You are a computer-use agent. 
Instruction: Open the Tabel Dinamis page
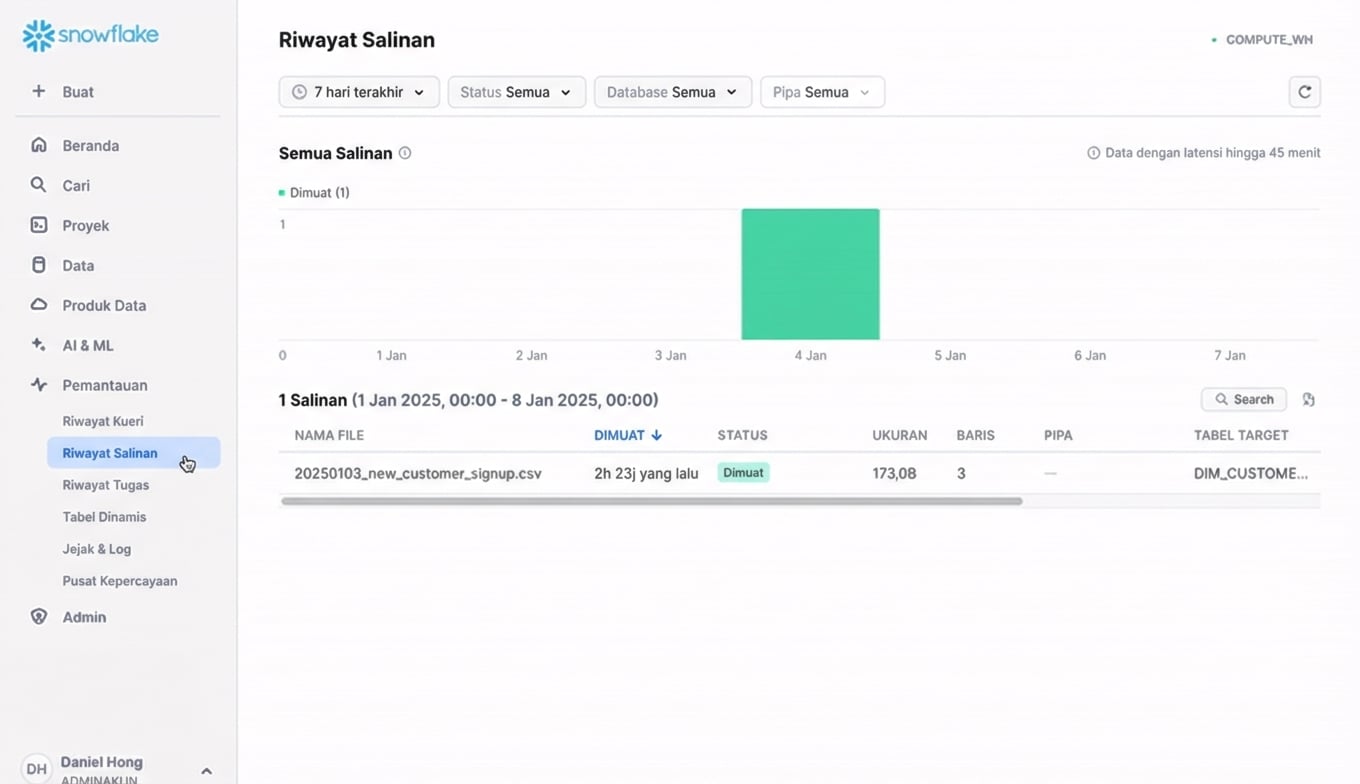pos(104,517)
